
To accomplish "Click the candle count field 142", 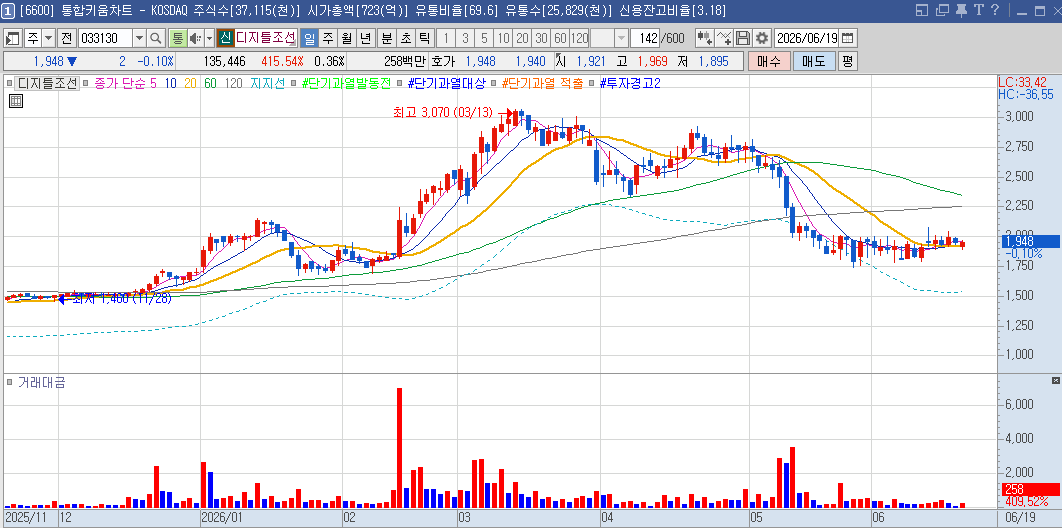I will pyautogui.click(x=644, y=38).
